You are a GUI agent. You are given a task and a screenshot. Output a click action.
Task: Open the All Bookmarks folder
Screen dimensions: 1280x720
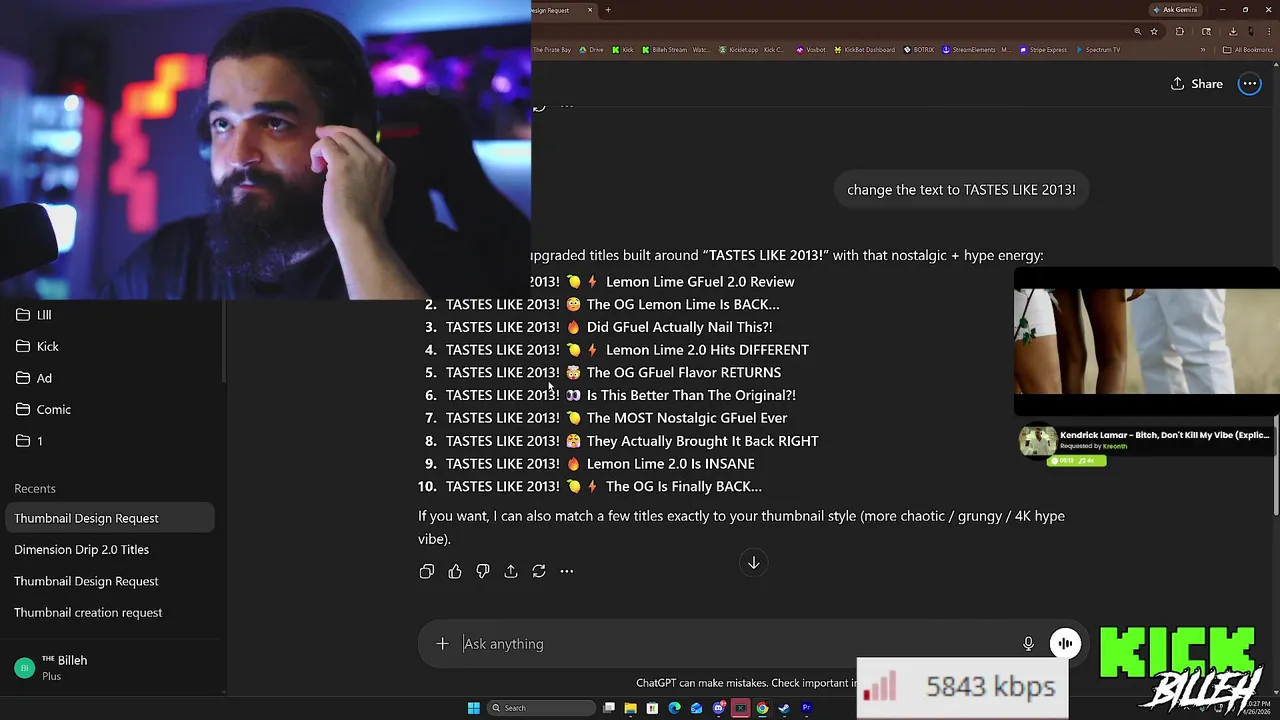tap(1248, 50)
